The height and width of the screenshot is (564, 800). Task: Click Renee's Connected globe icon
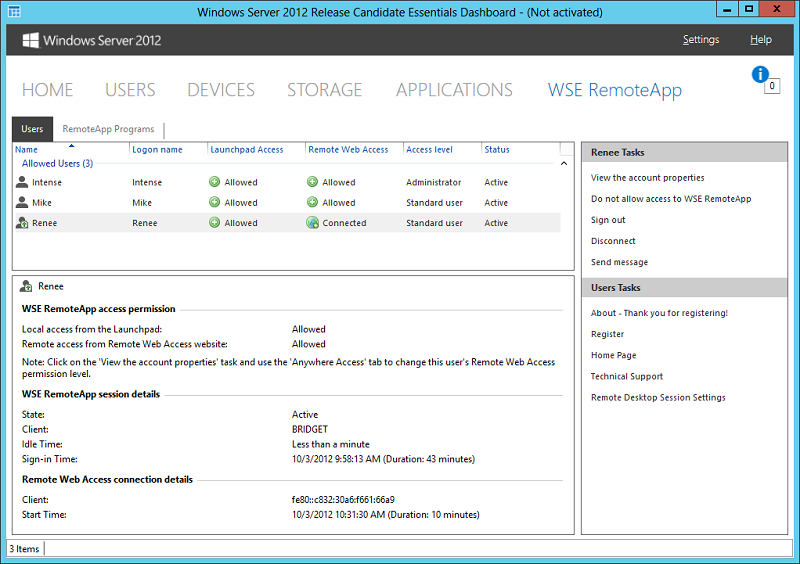pos(312,223)
